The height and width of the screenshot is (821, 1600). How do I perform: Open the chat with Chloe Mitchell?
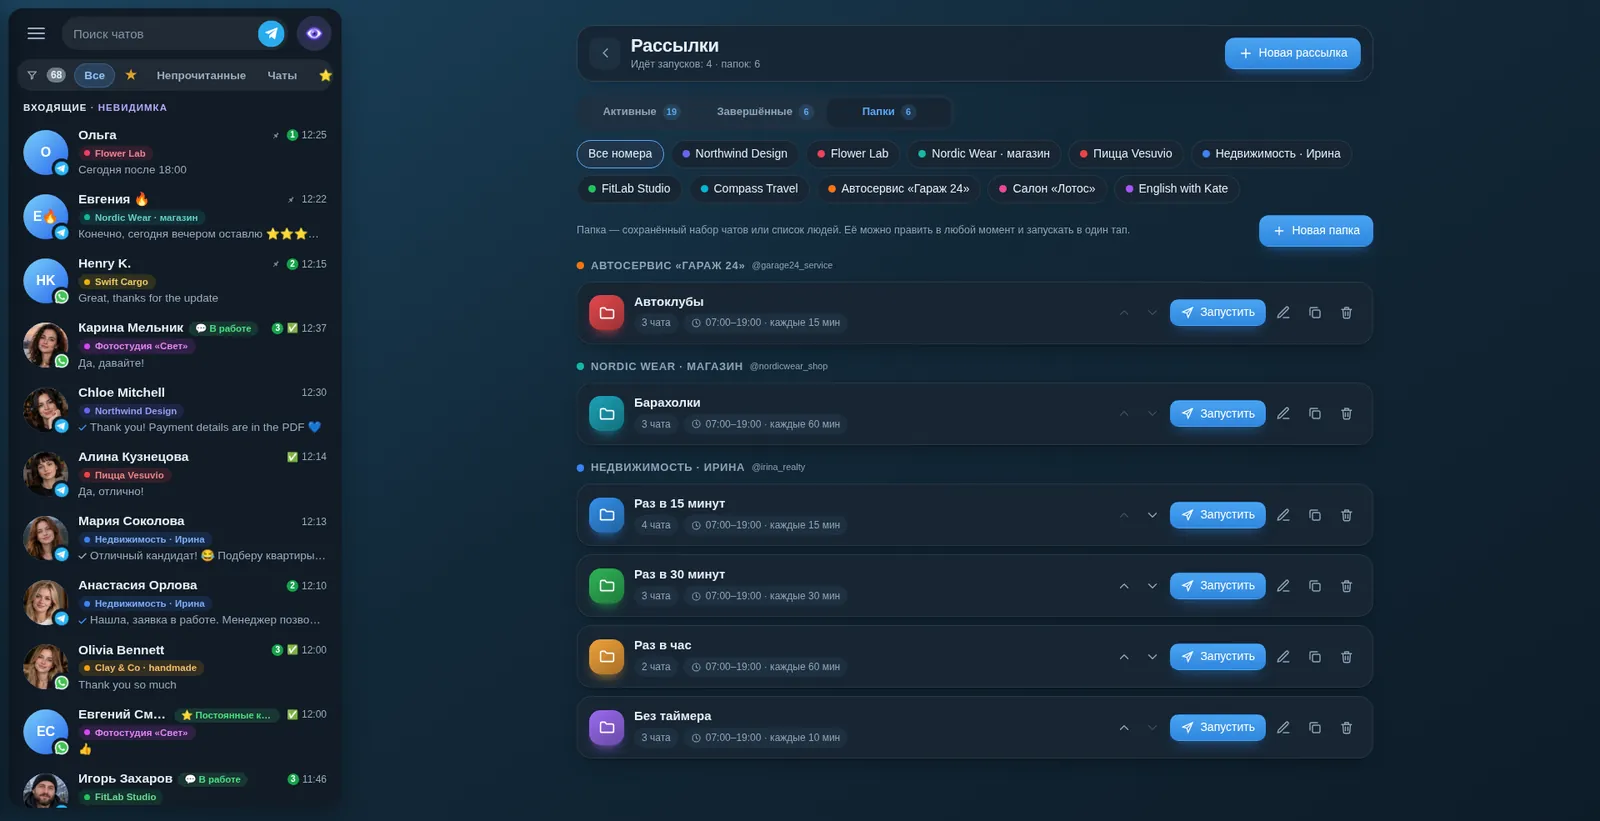click(x=176, y=410)
